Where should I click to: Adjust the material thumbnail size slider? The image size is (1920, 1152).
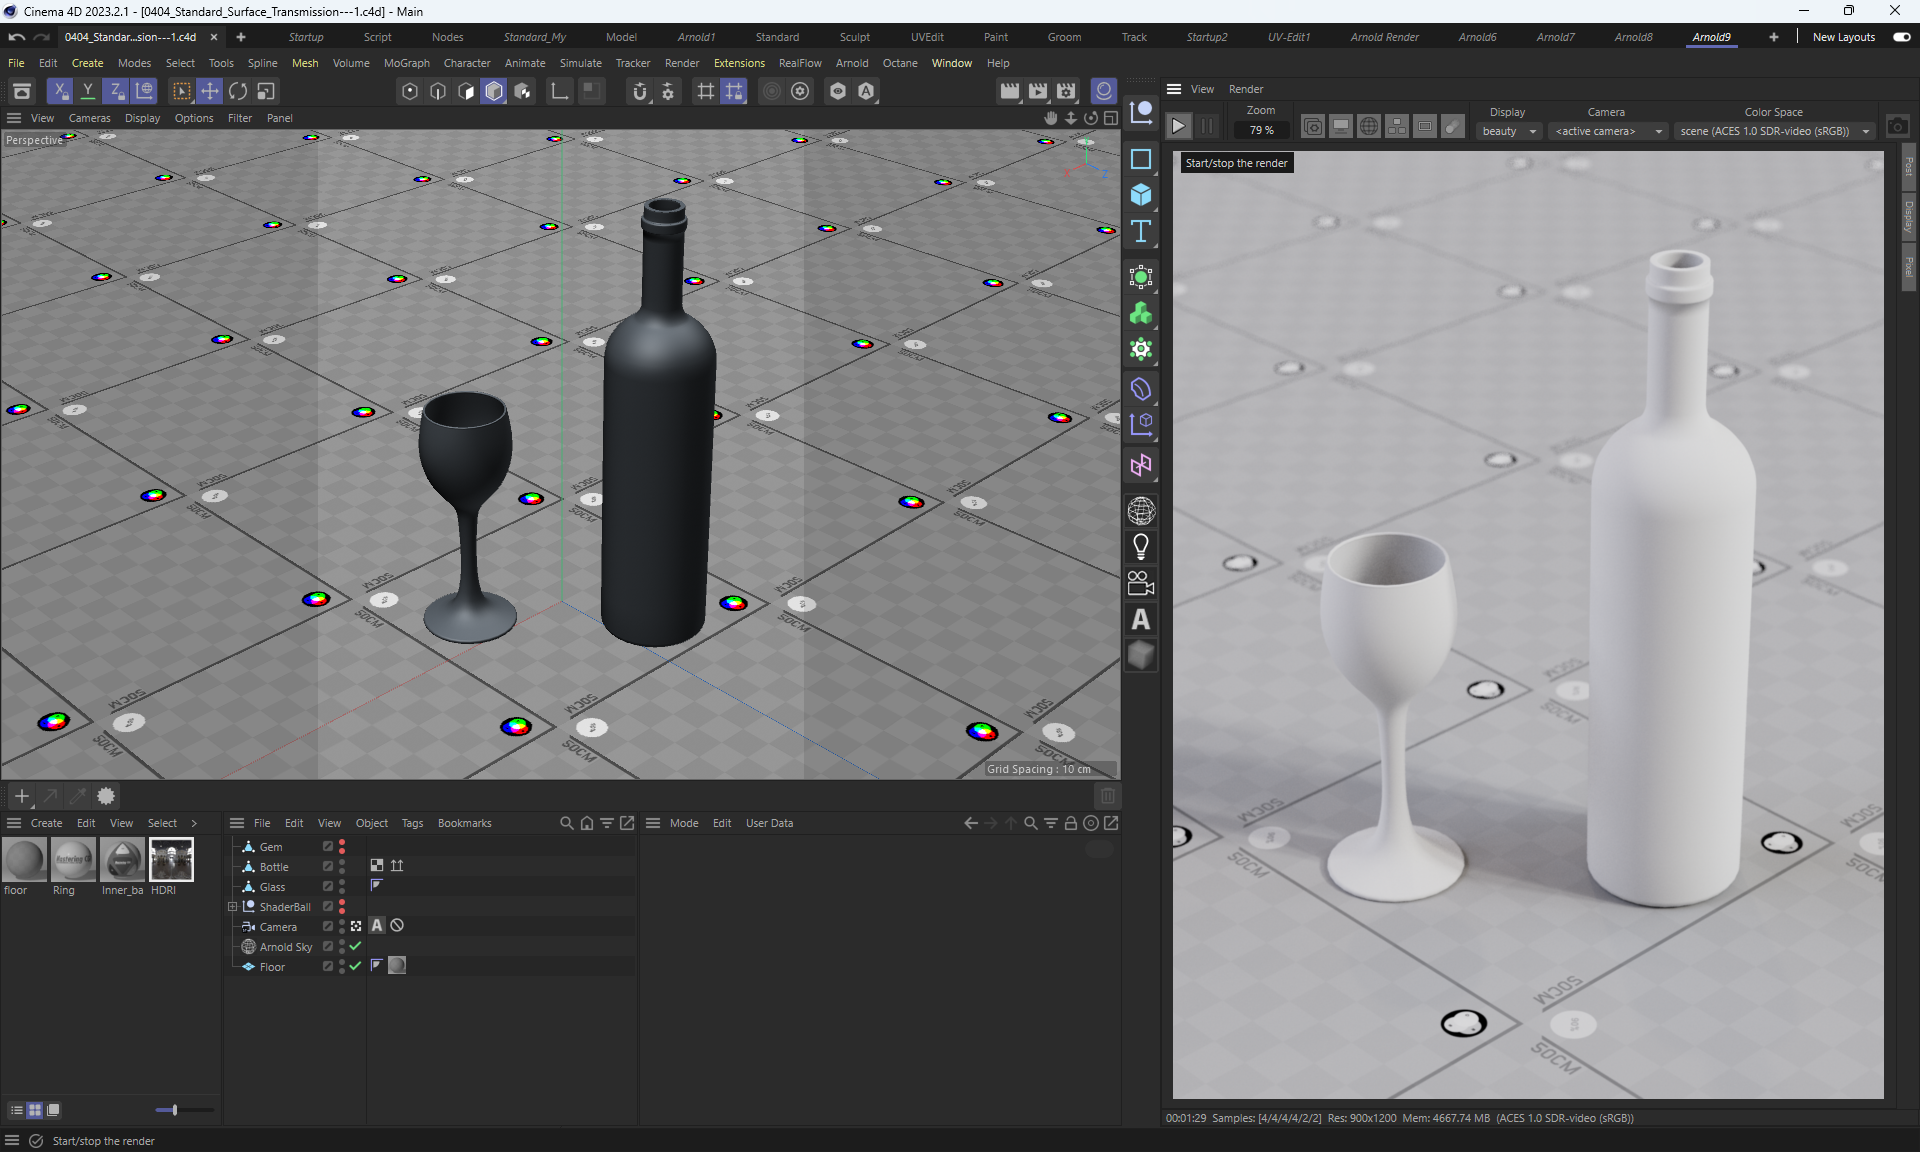click(175, 1110)
